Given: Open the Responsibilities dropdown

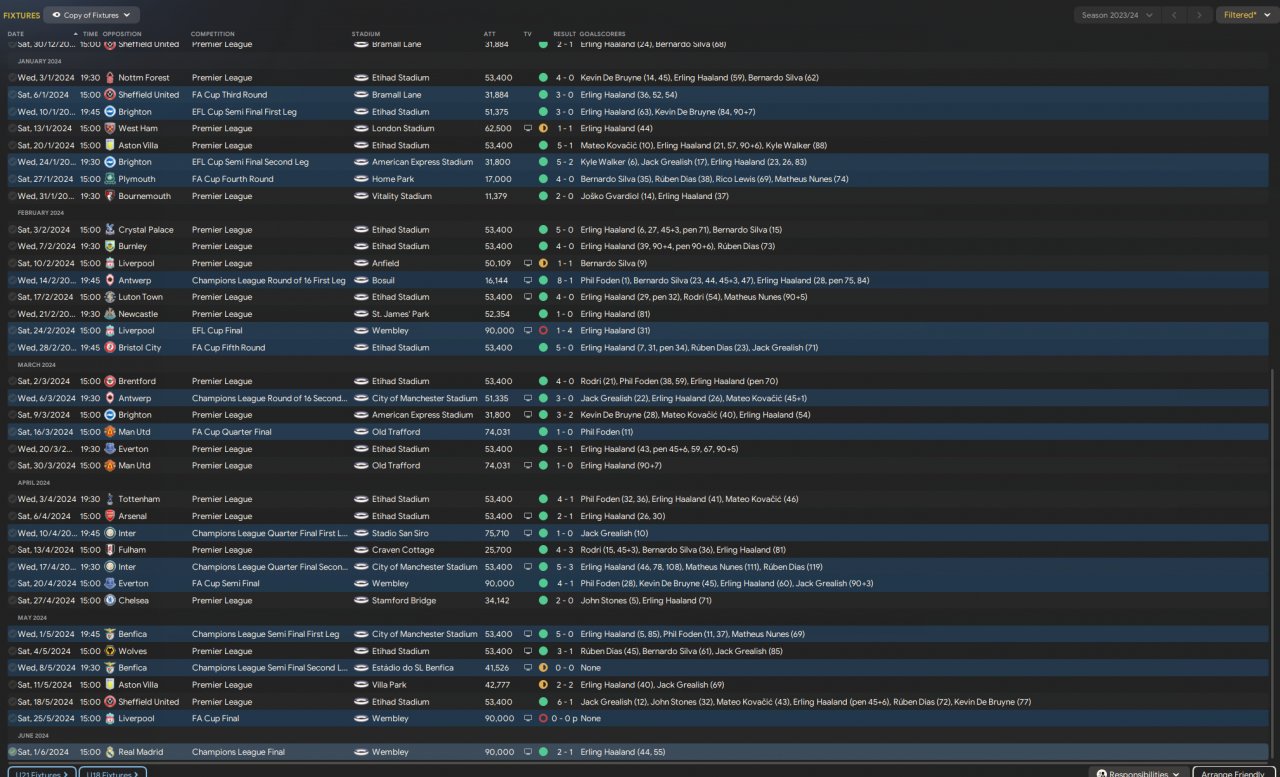Looking at the screenshot, I should coord(1138,773).
